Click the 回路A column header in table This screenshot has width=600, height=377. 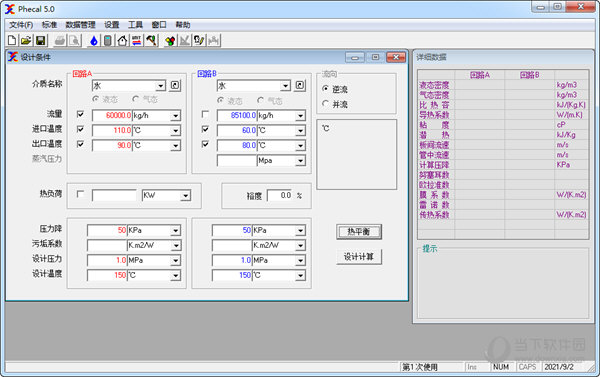click(x=479, y=75)
